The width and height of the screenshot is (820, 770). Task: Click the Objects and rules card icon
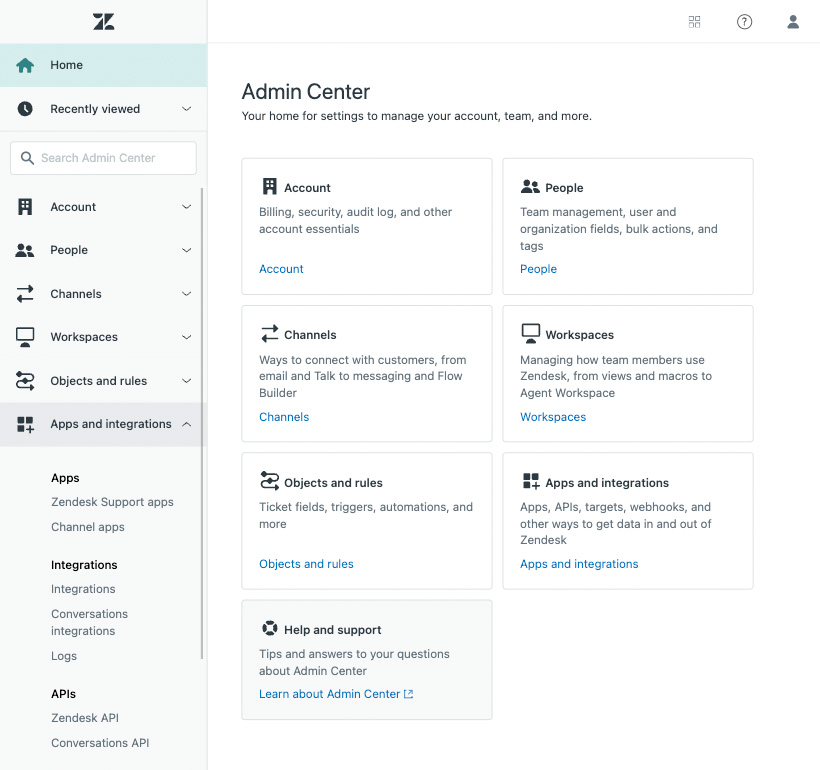tap(269, 481)
